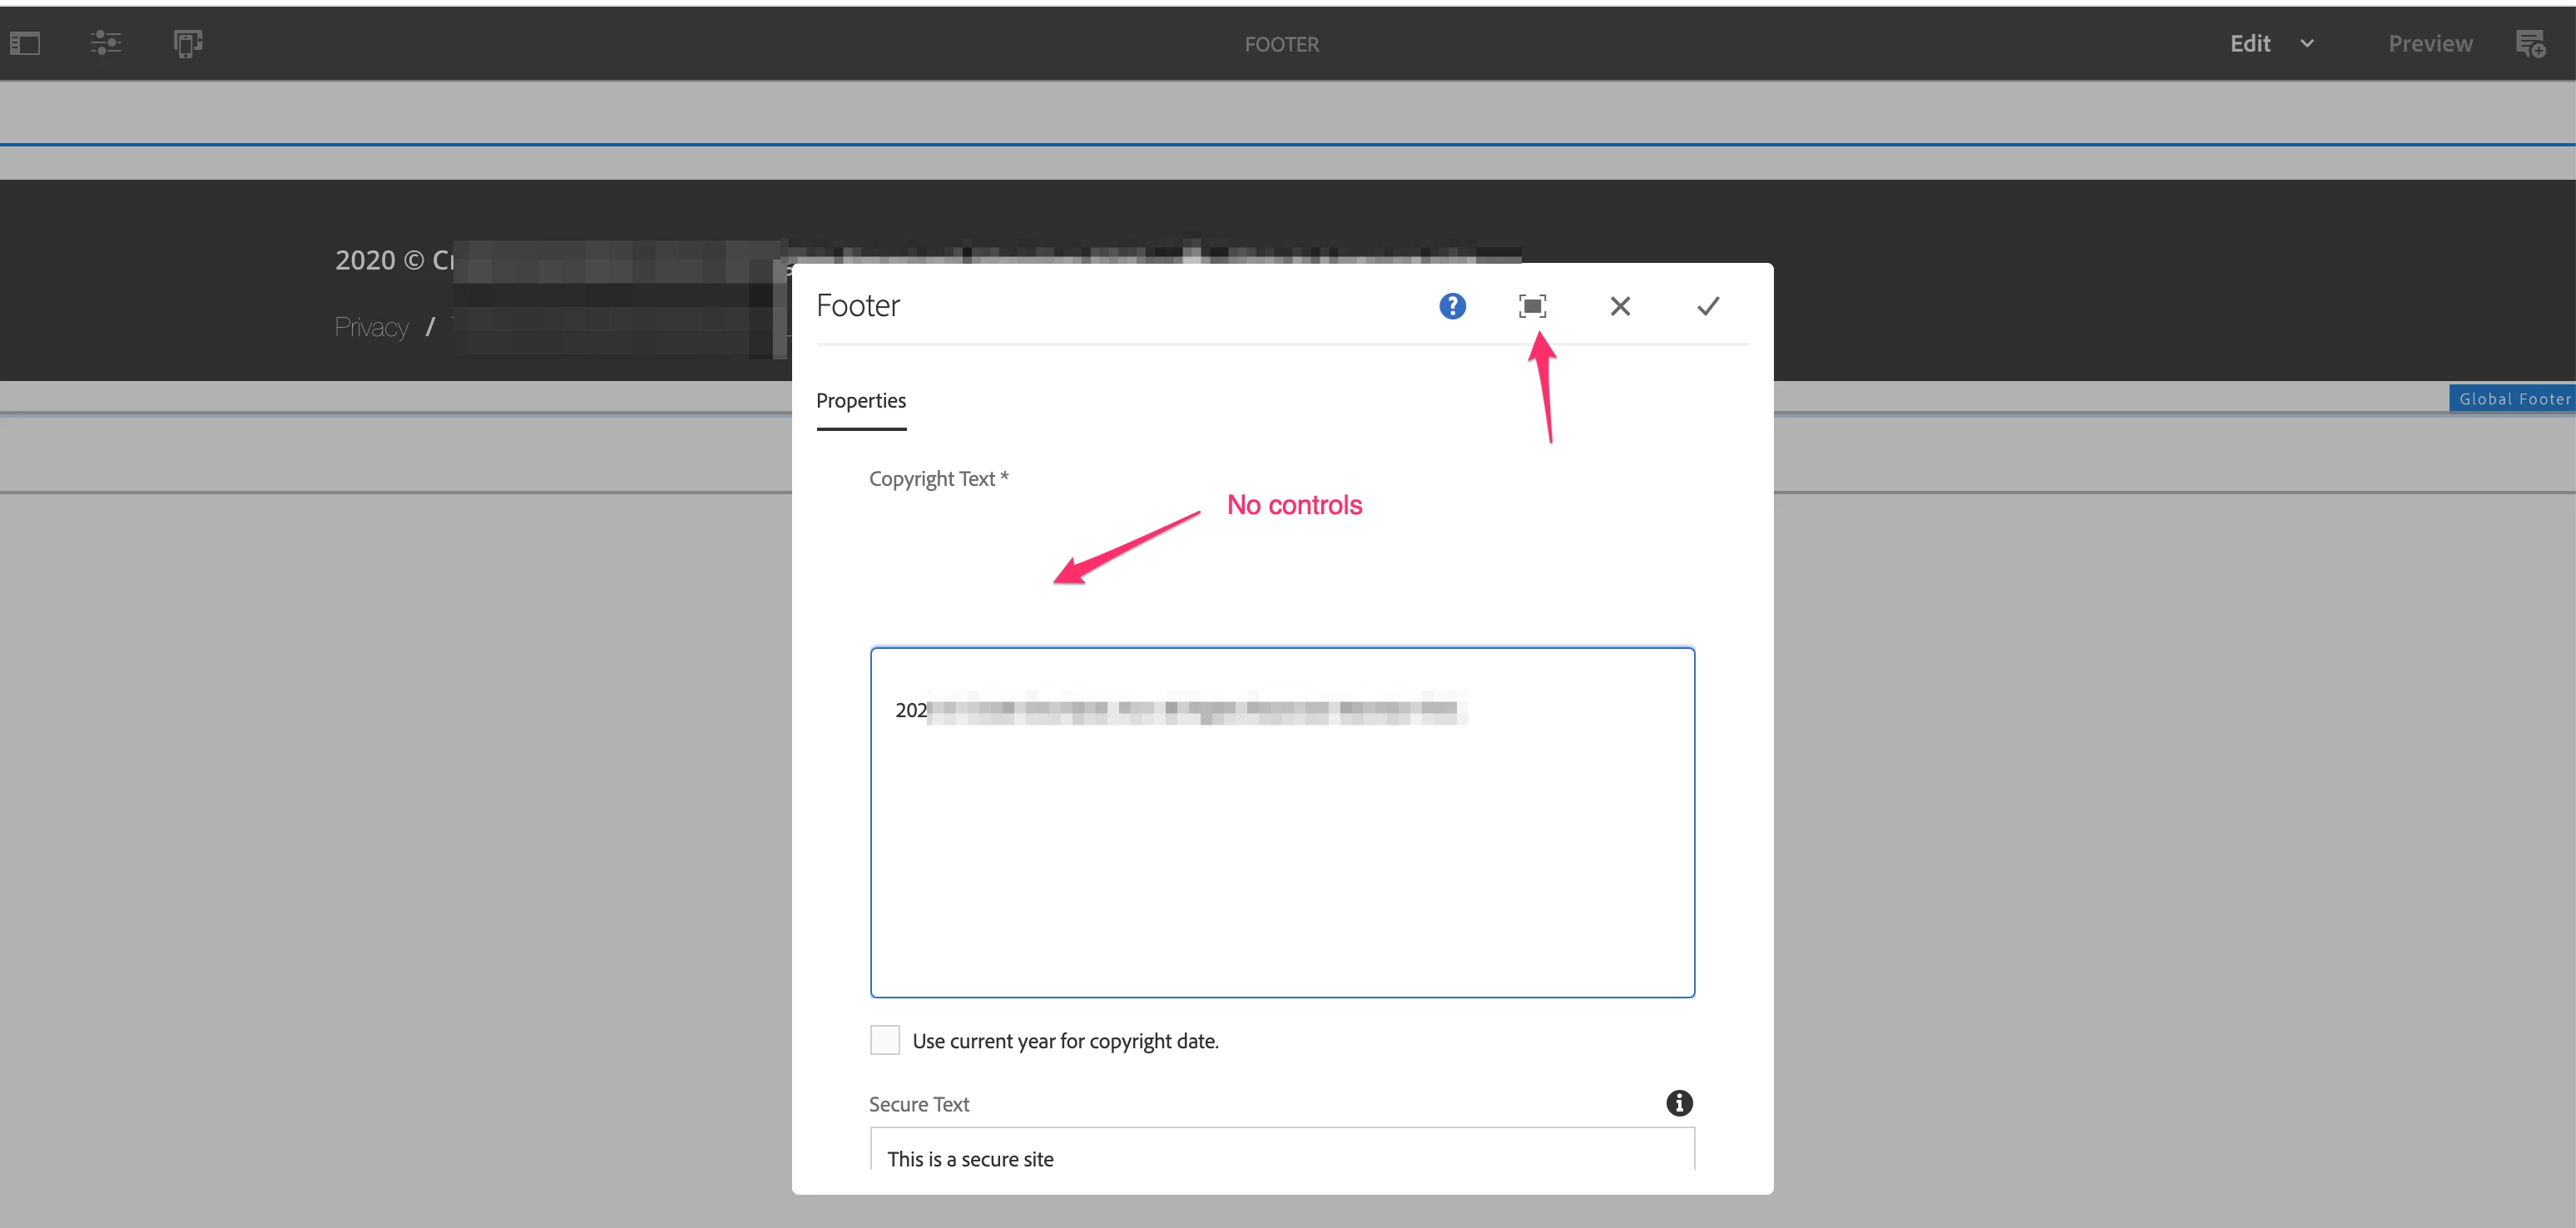Open the Page Information sliders icon

tap(106, 43)
